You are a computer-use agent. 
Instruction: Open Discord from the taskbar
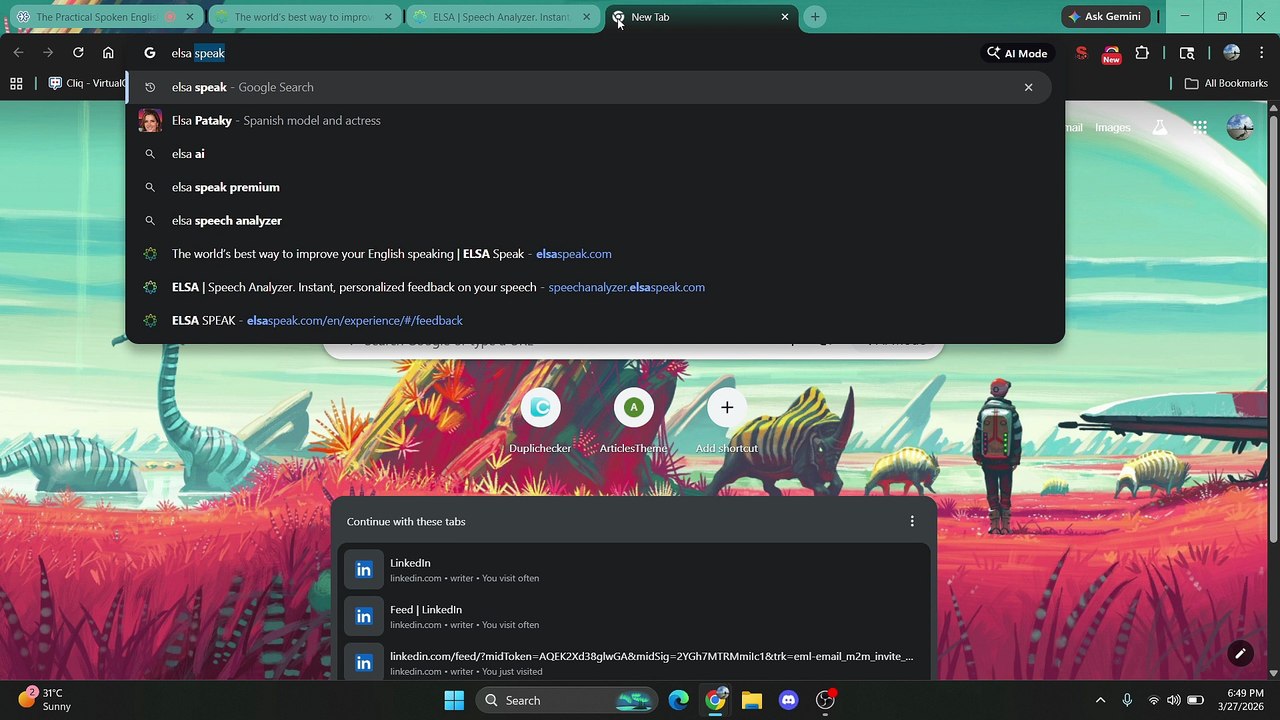(789, 700)
